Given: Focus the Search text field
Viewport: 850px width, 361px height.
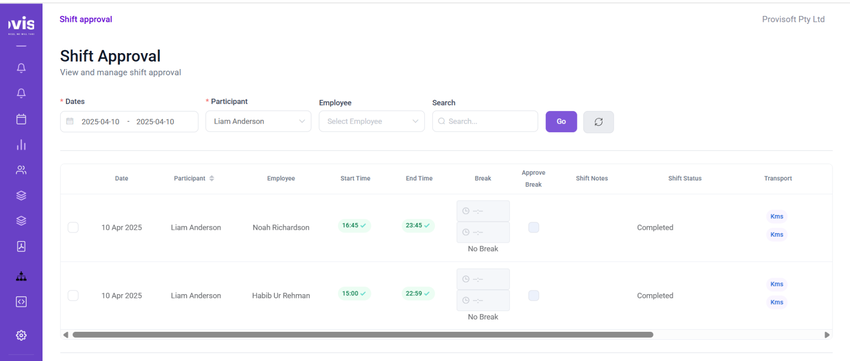Looking at the screenshot, I should point(485,121).
